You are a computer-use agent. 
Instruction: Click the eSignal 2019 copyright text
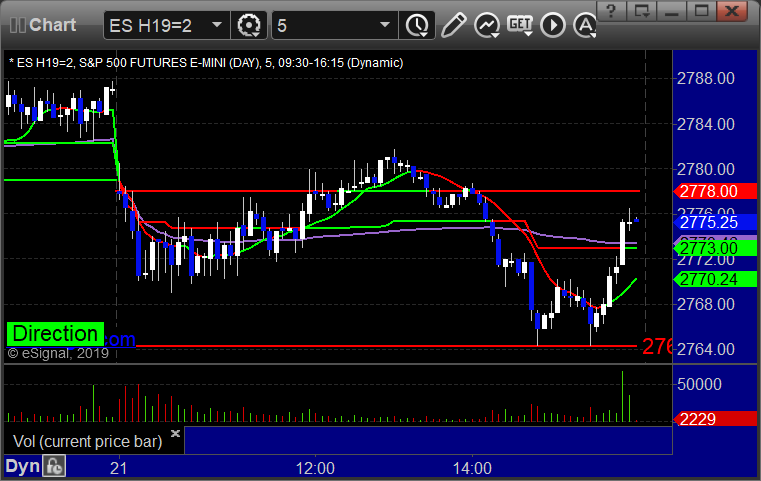58,353
